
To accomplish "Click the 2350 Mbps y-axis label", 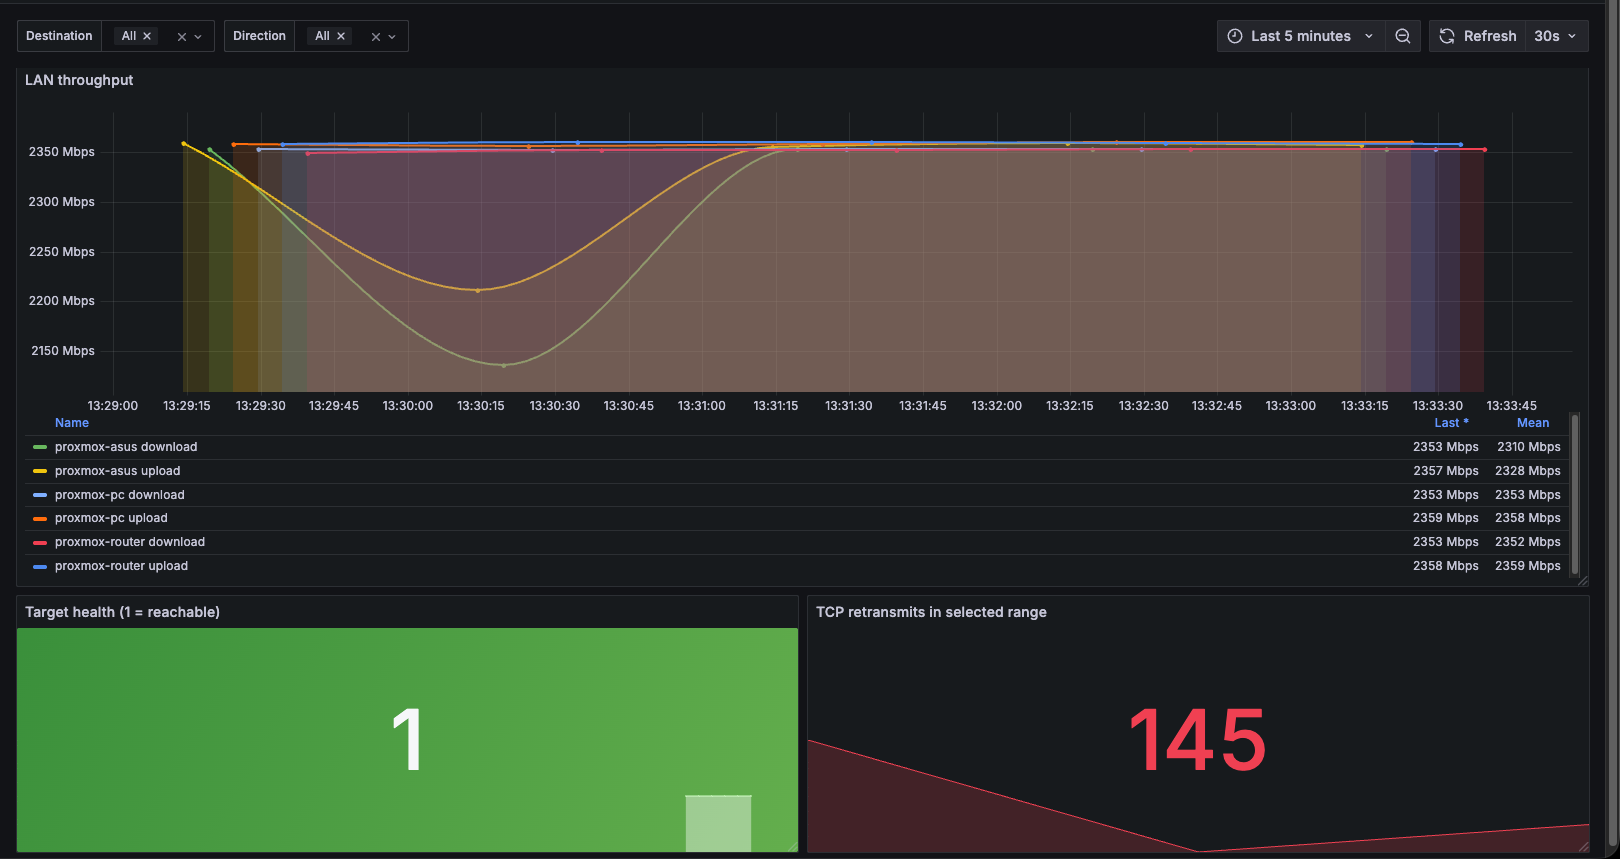I will [62, 152].
